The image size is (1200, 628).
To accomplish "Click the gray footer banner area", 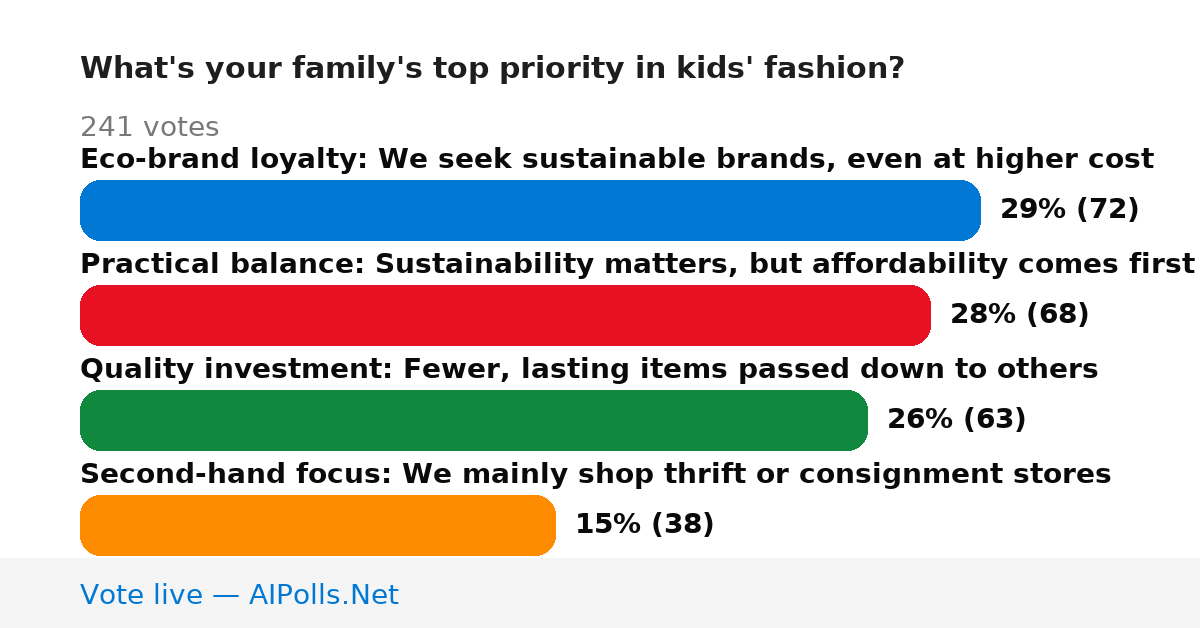I will point(600,593).
